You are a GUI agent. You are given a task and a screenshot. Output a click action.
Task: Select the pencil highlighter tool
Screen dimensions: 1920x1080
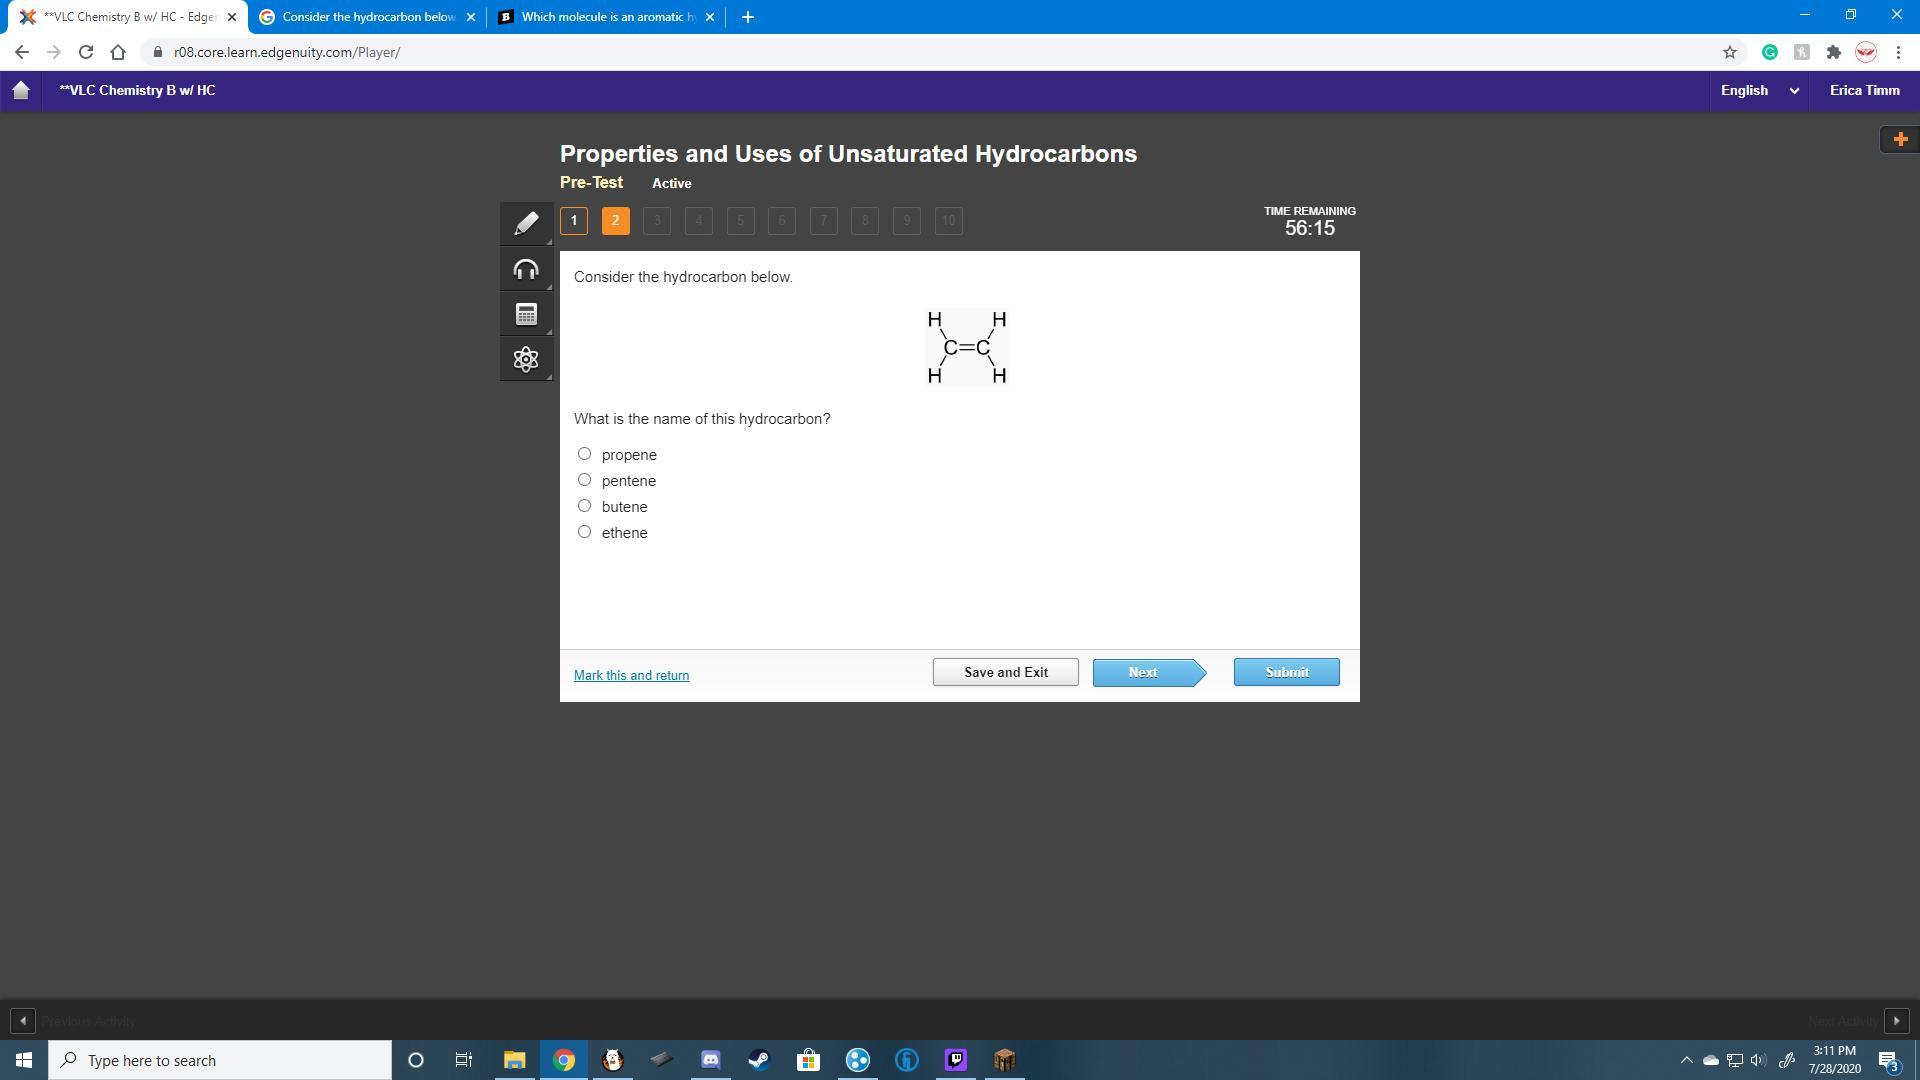tap(526, 223)
